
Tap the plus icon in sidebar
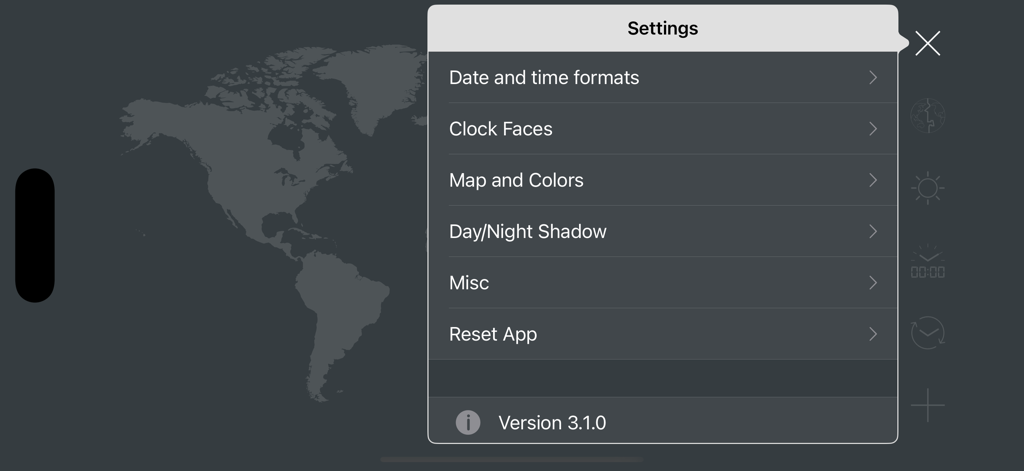click(928, 405)
